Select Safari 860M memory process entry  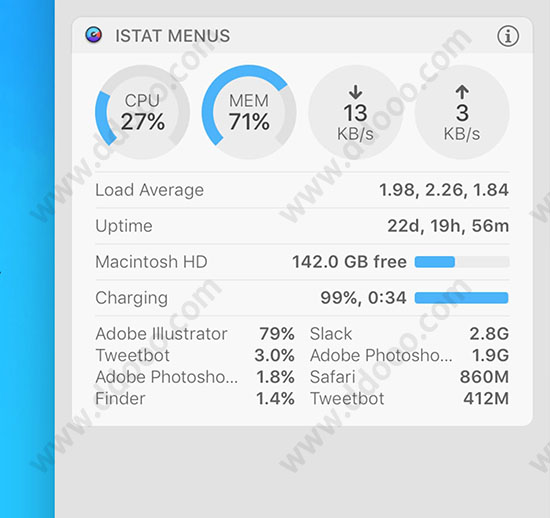(409, 377)
